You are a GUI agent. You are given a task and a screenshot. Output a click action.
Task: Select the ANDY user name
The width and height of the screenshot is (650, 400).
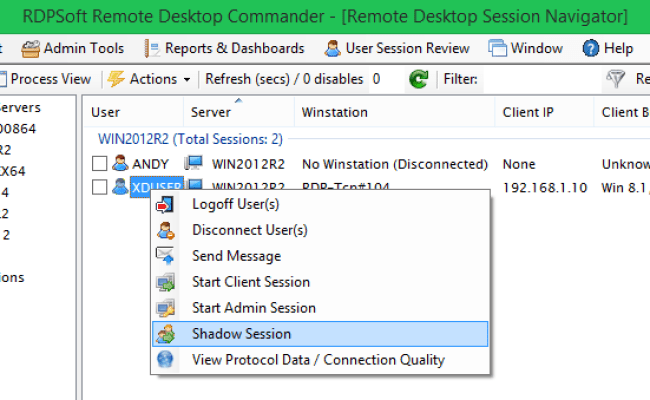(150, 164)
